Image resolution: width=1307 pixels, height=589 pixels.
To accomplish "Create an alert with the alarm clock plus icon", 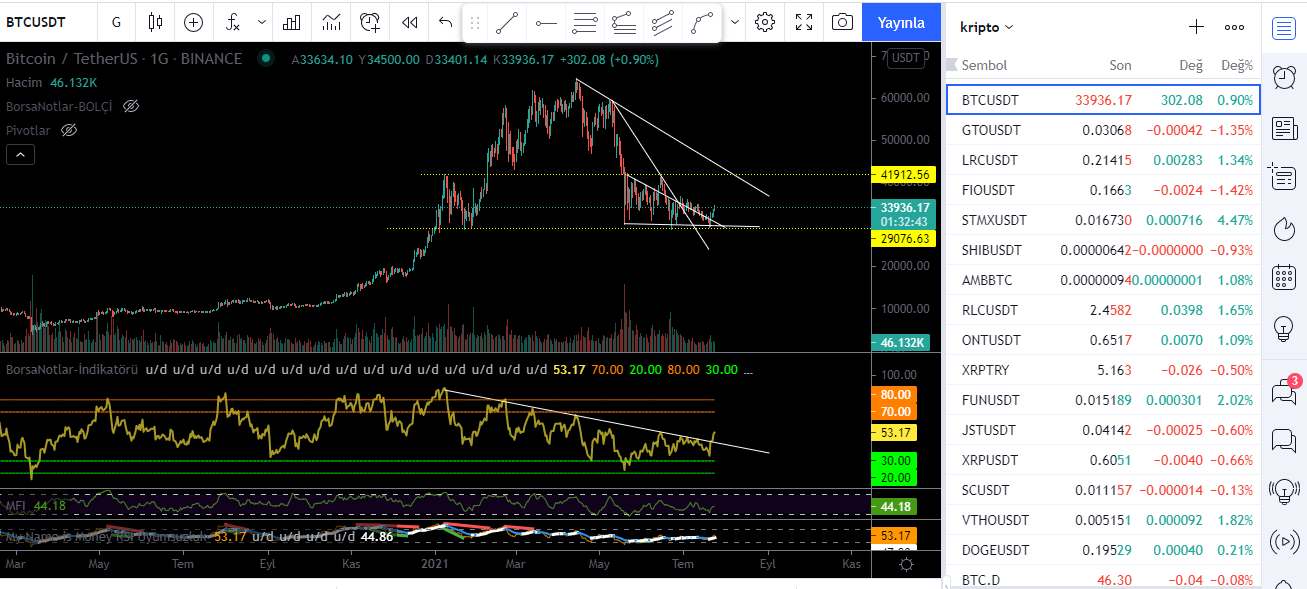I will coord(370,21).
